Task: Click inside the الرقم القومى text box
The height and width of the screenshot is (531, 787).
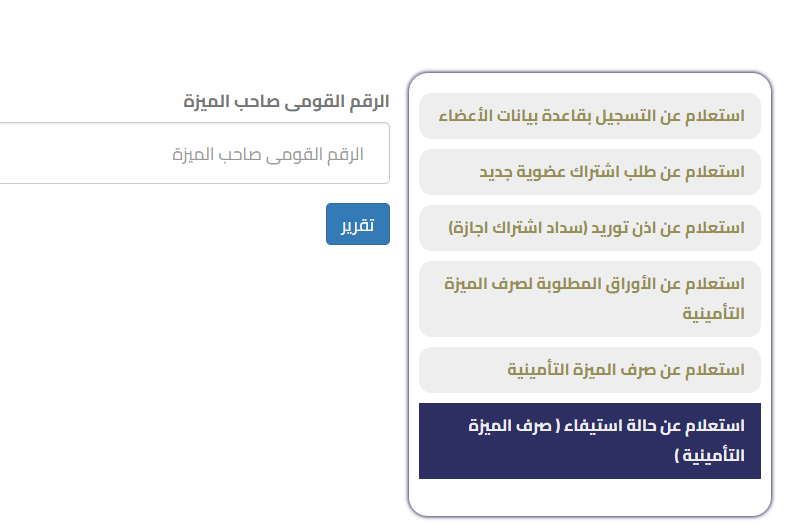Action: pos(190,154)
